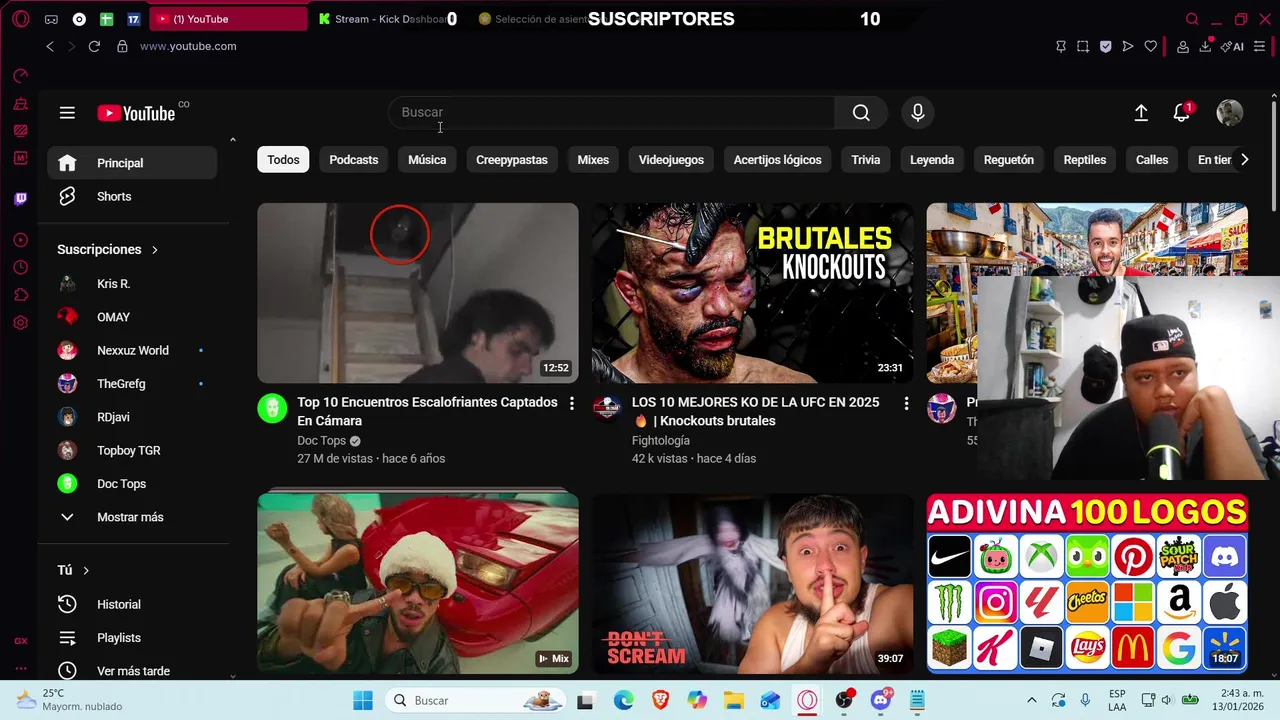This screenshot has width=1280, height=720.
Task: Show hidden system tray icons
Action: click(x=1032, y=700)
